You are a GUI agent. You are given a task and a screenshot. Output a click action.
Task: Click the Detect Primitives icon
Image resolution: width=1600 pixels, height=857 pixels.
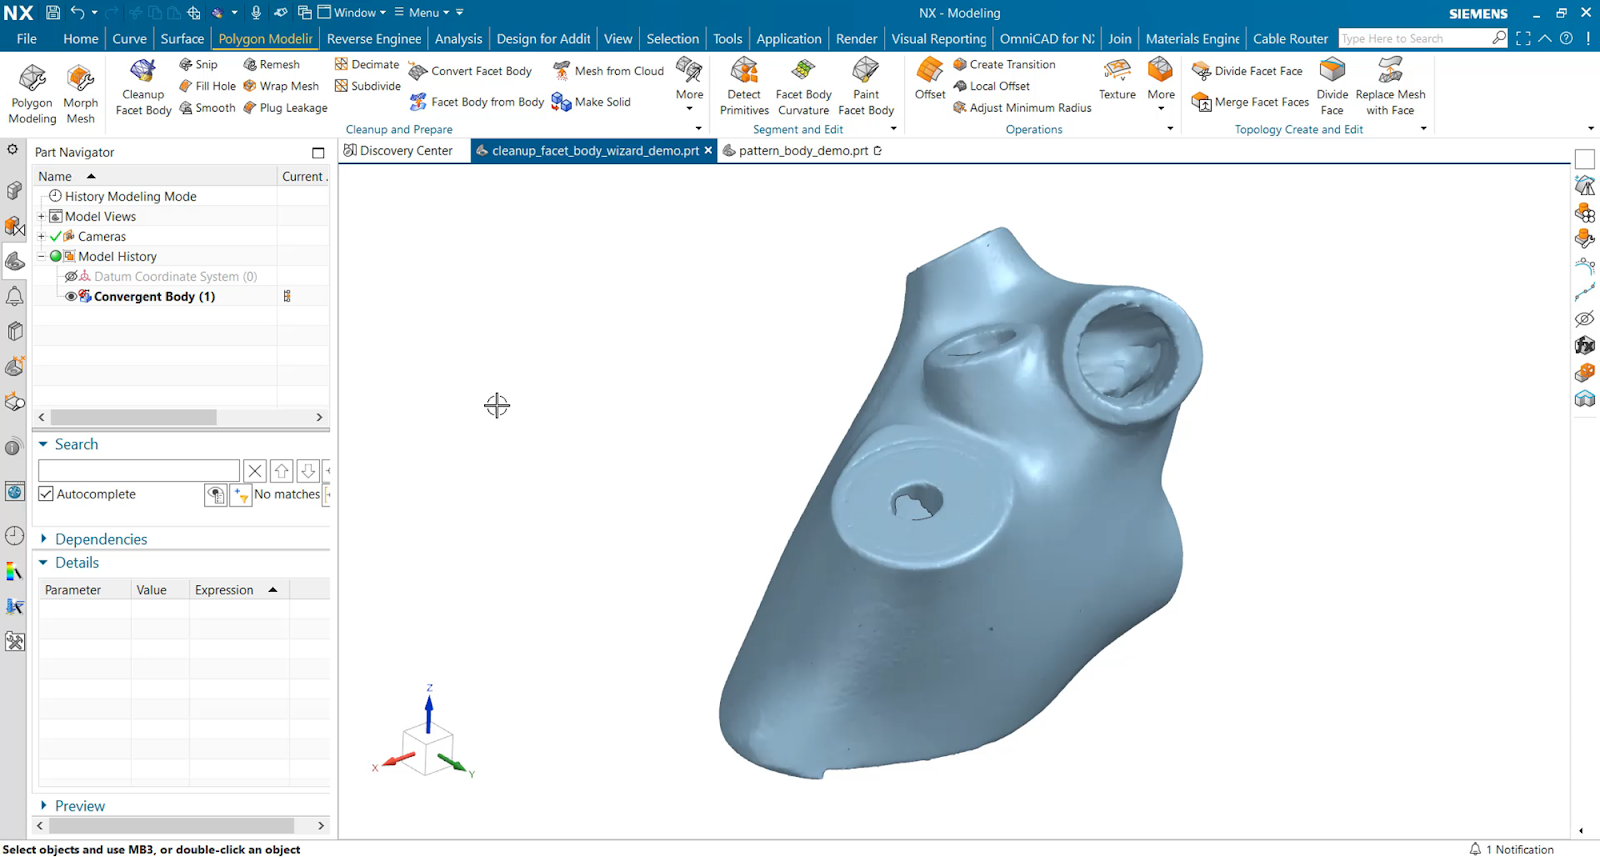(744, 72)
